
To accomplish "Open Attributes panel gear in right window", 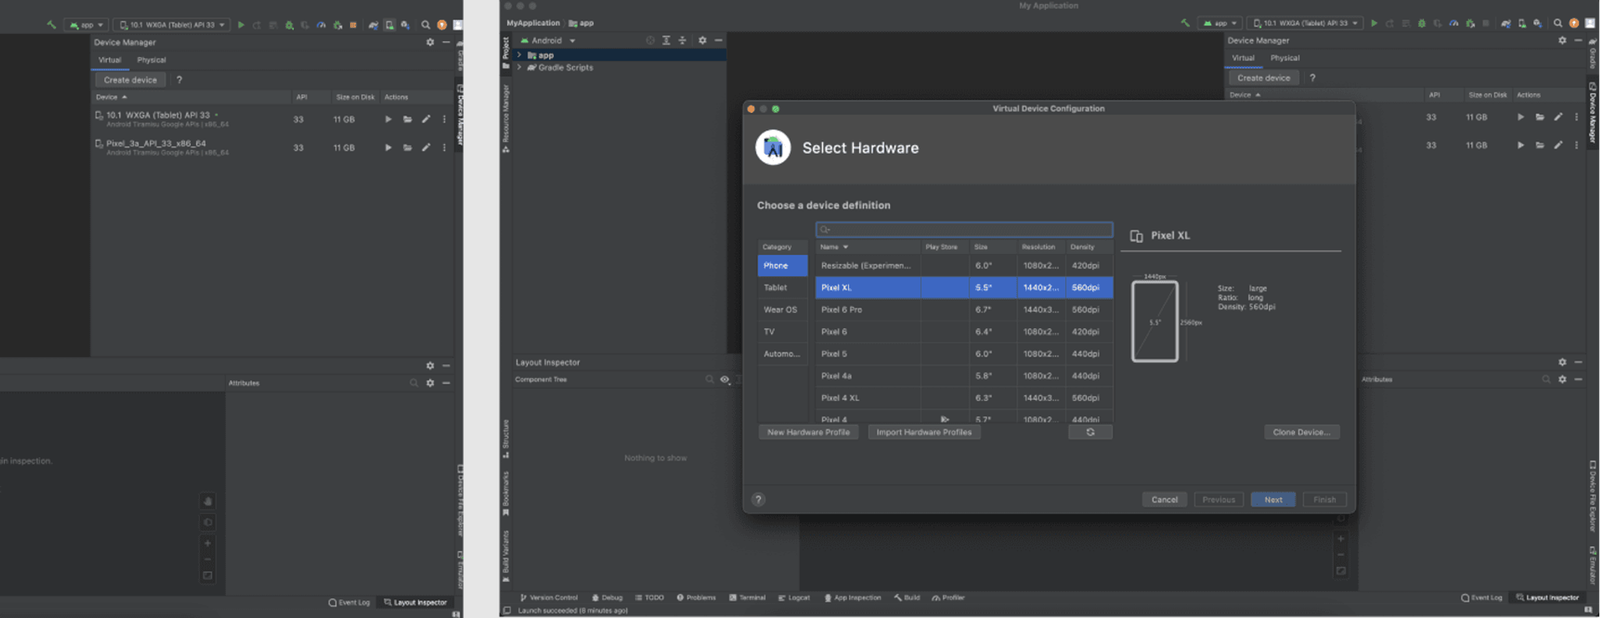I will 1562,379.
